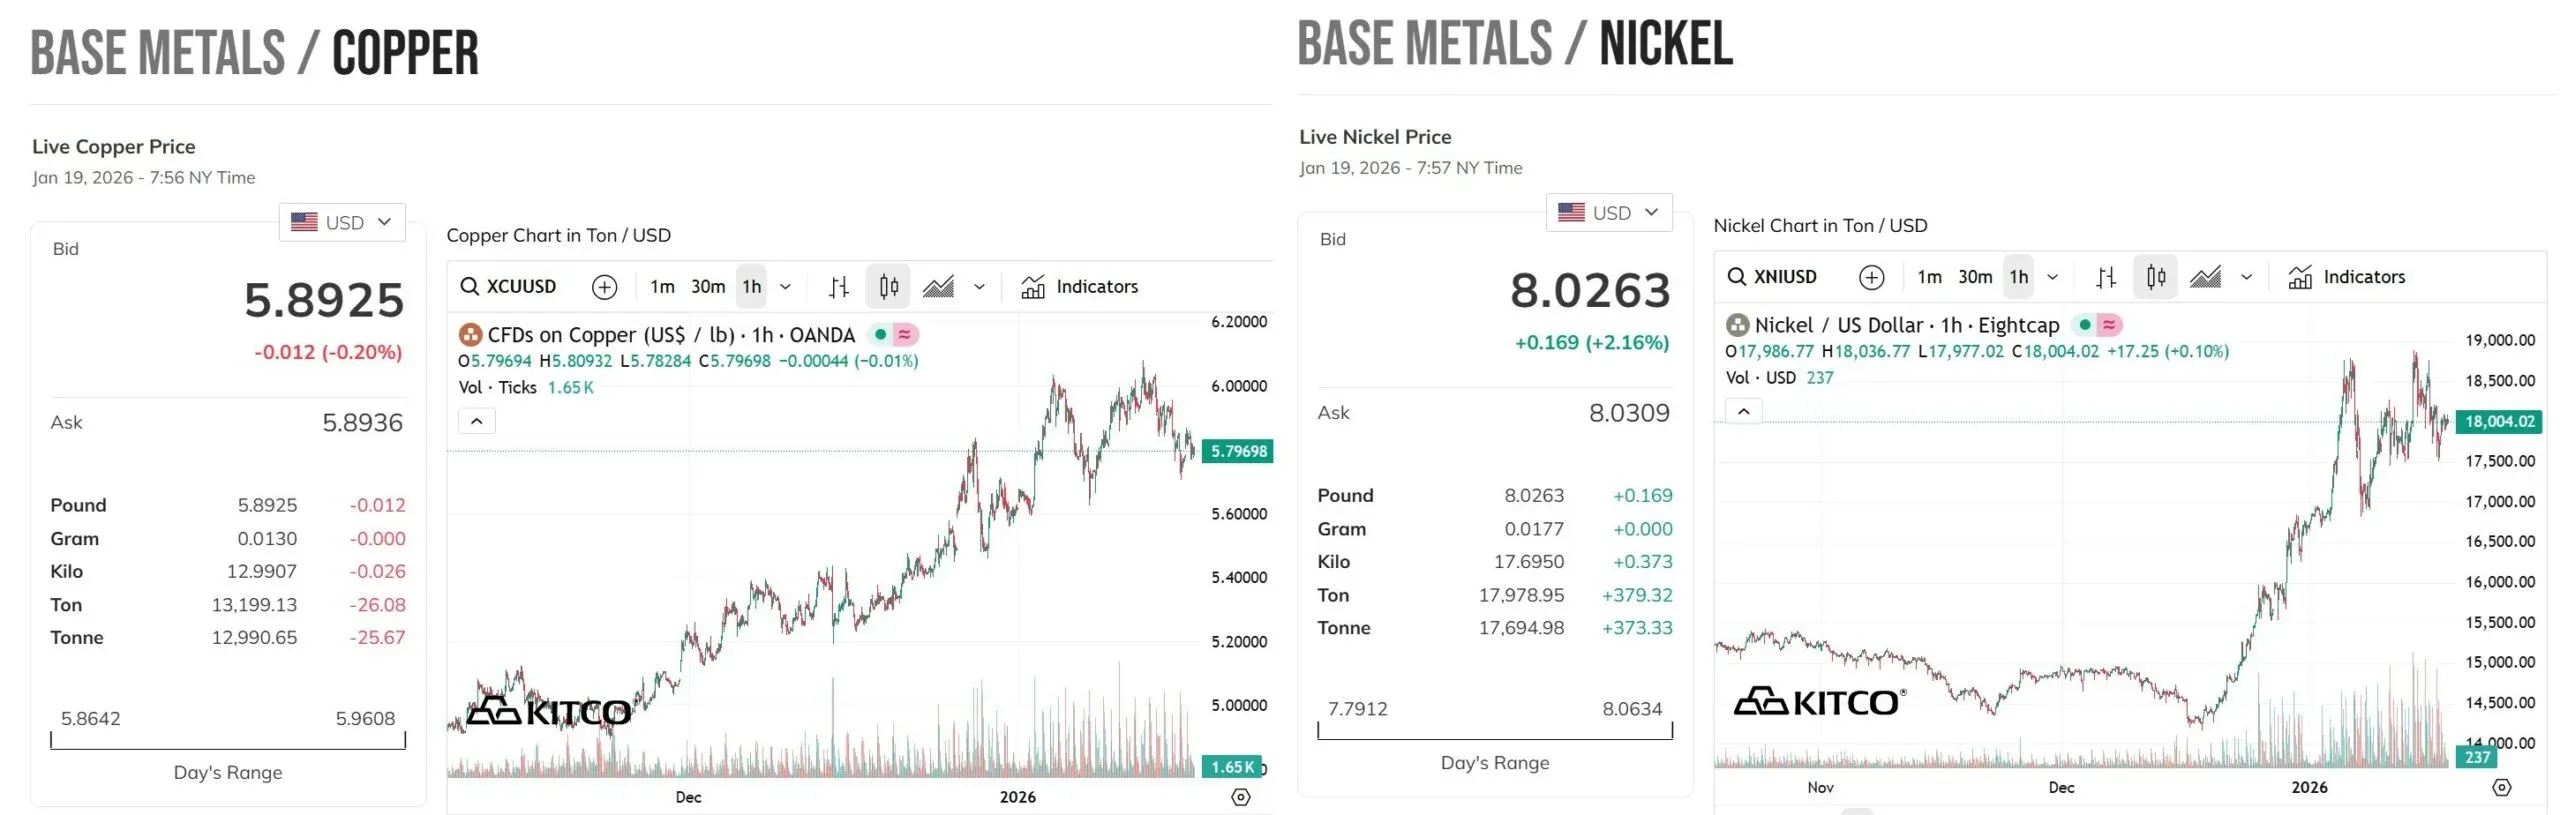This screenshot has width=2560, height=815.
Task: Open chart settings gear on nickel chart
Action: (2501, 787)
